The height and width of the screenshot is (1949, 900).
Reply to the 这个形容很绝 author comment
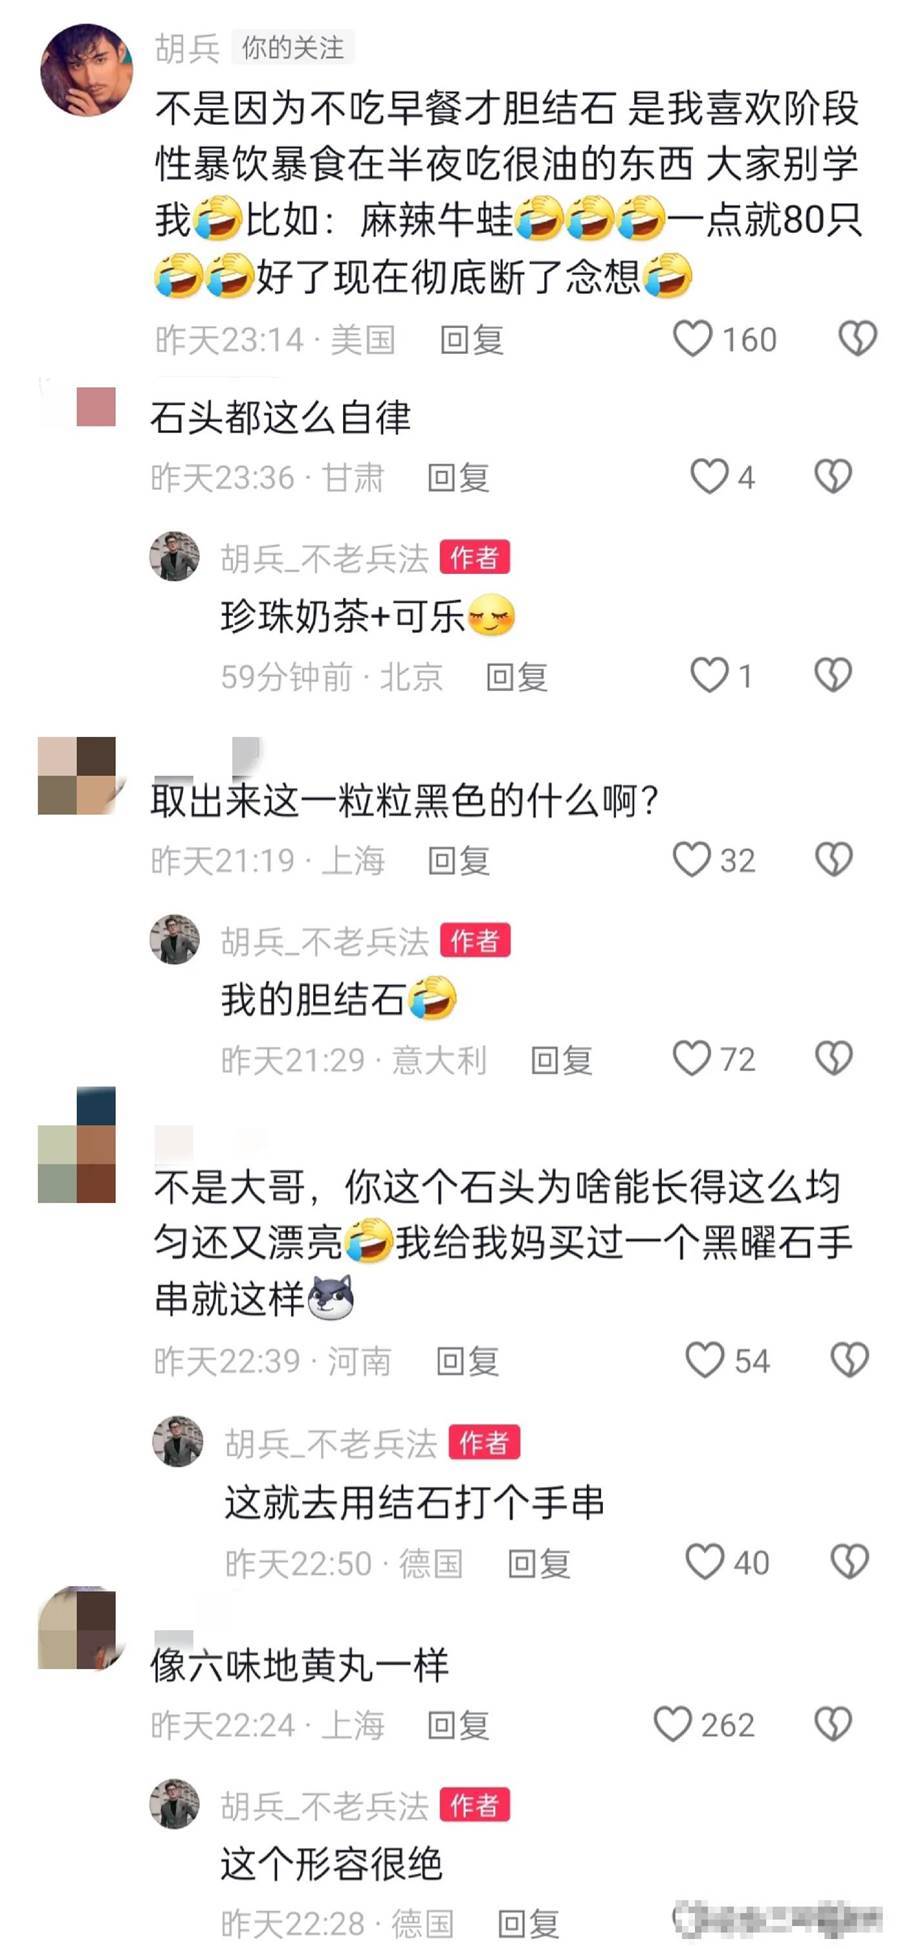[528, 1923]
